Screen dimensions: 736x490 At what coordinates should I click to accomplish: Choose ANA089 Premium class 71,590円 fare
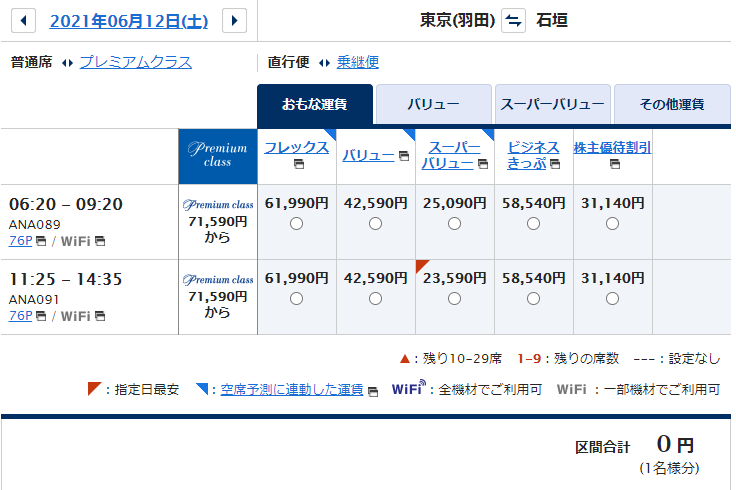218,222
